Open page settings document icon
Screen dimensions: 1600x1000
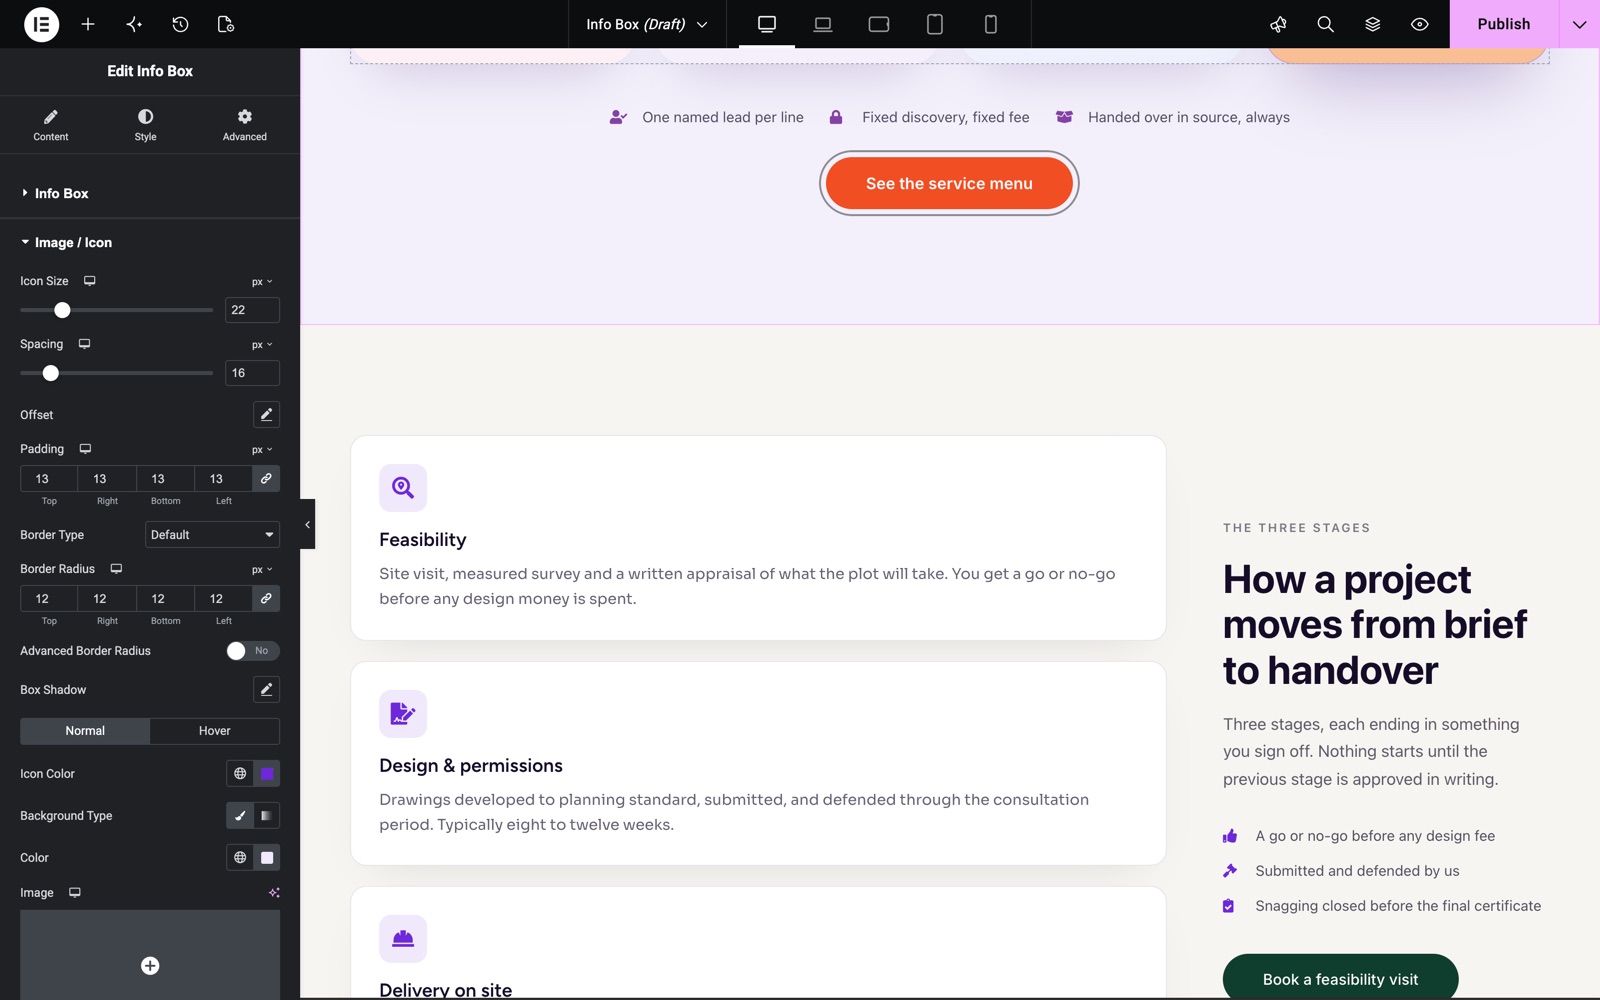pyautogui.click(x=226, y=24)
